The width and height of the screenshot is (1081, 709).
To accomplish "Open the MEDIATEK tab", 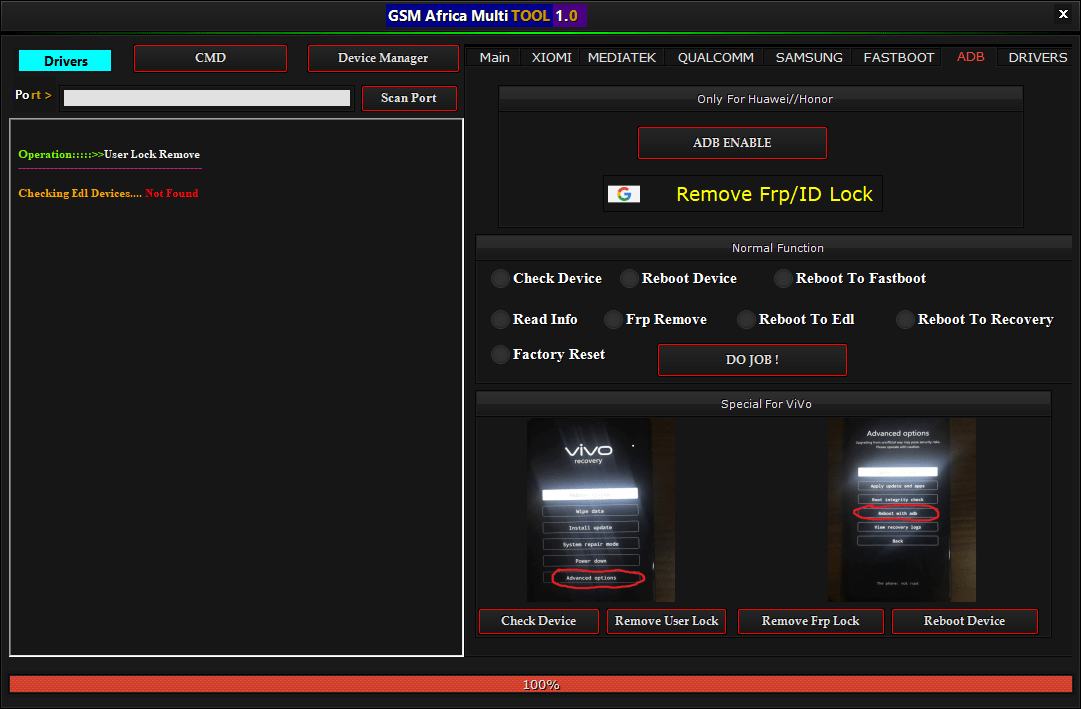I will pyautogui.click(x=622, y=57).
